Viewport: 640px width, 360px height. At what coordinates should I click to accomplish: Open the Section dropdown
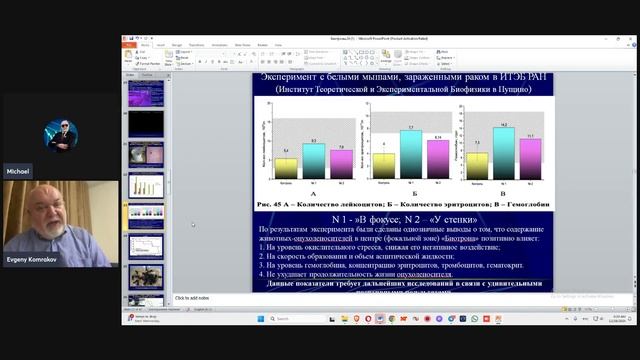pos(184,64)
